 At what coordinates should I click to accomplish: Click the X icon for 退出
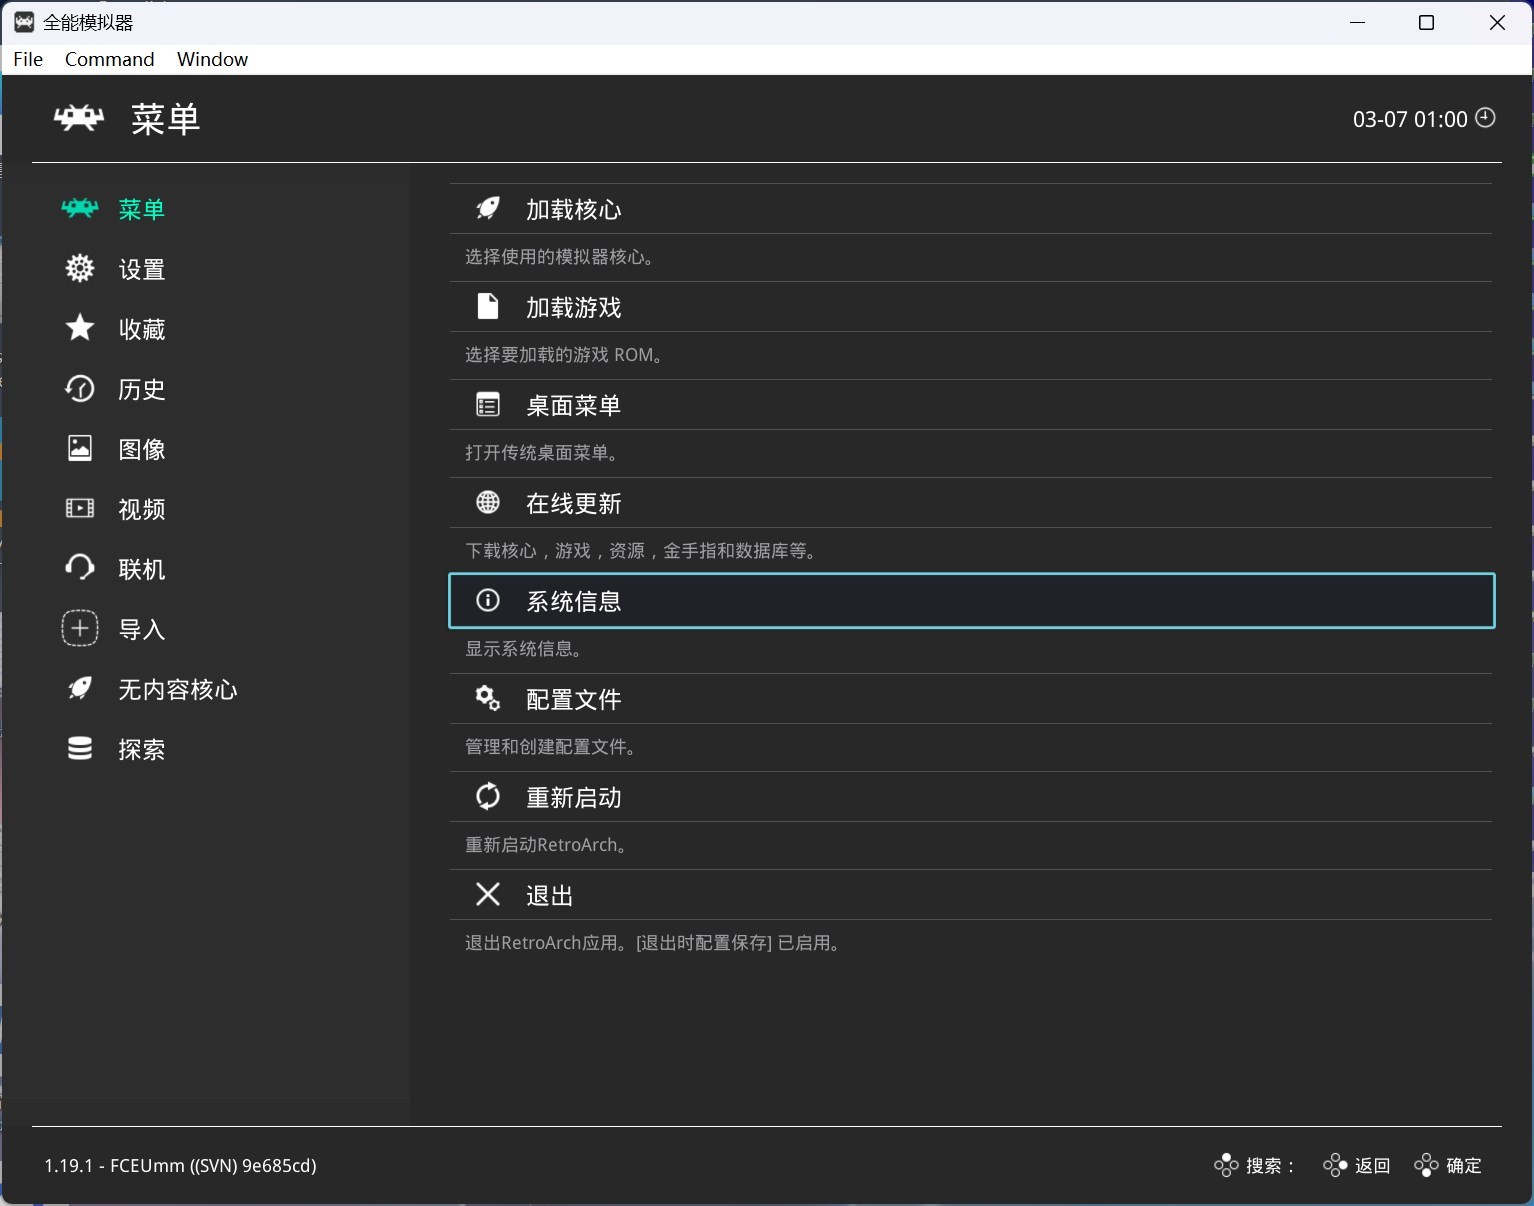pos(488,894)
